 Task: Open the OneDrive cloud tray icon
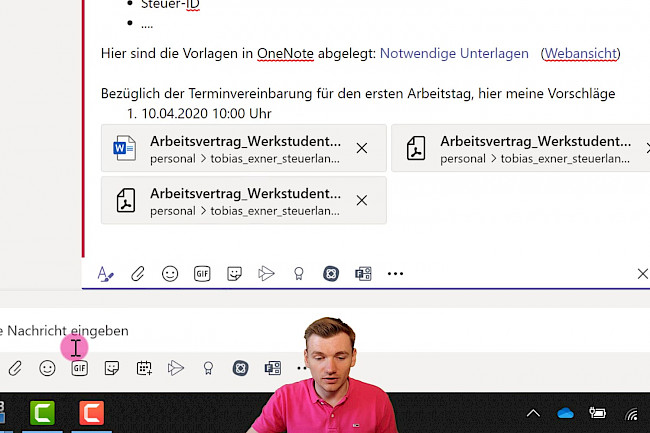click(565, 413)
